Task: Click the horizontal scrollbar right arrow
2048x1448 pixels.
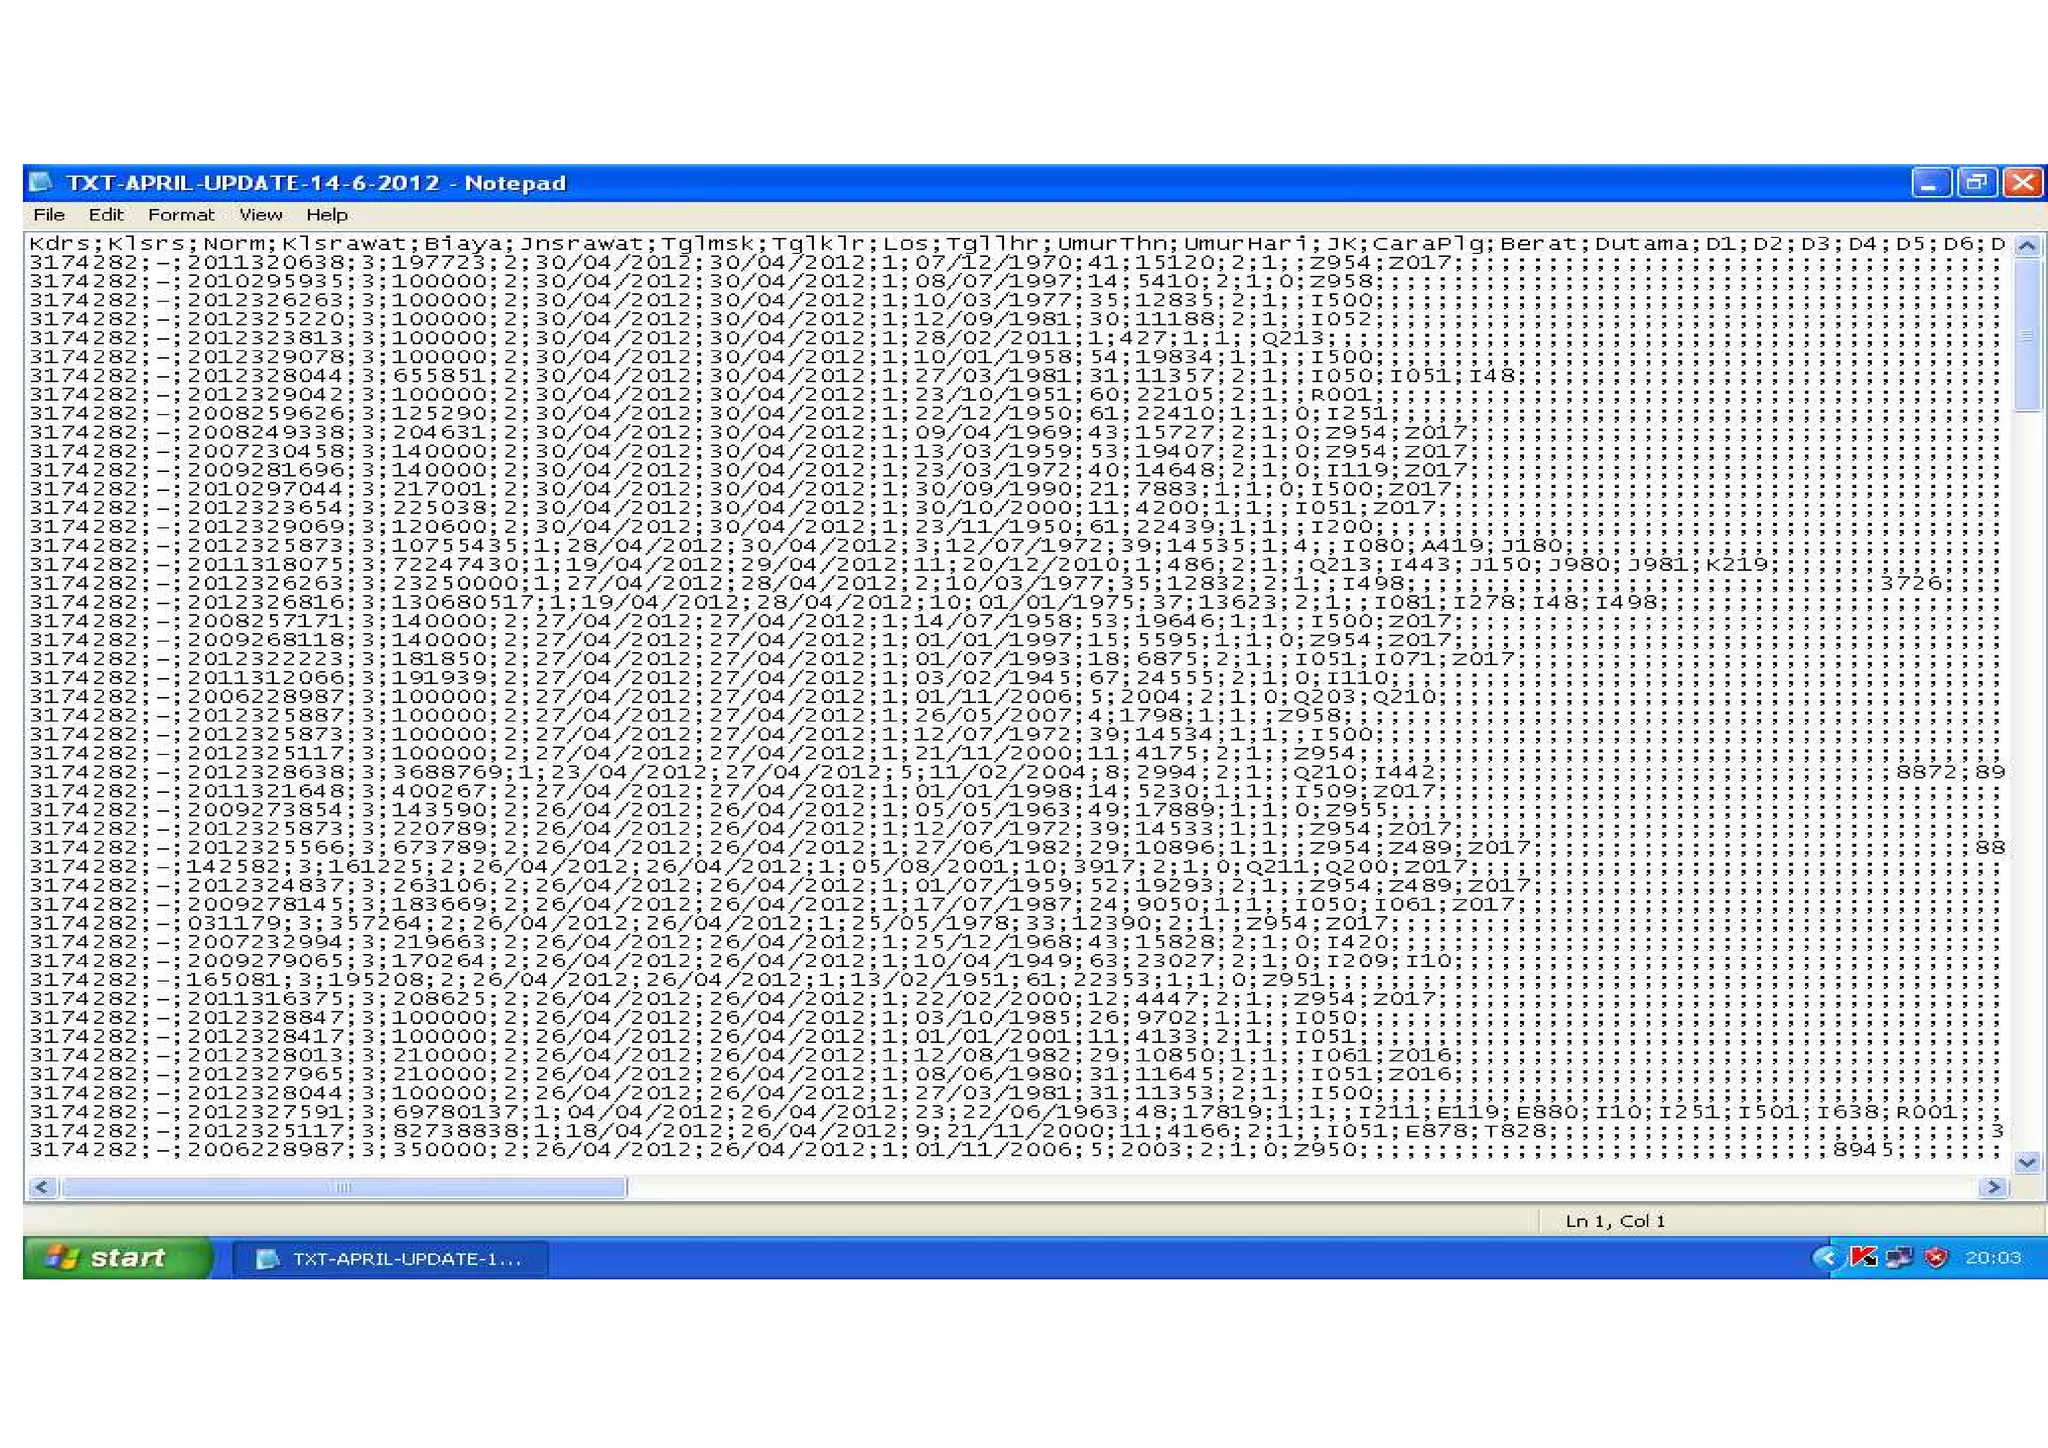Action: point(1993,1187)
